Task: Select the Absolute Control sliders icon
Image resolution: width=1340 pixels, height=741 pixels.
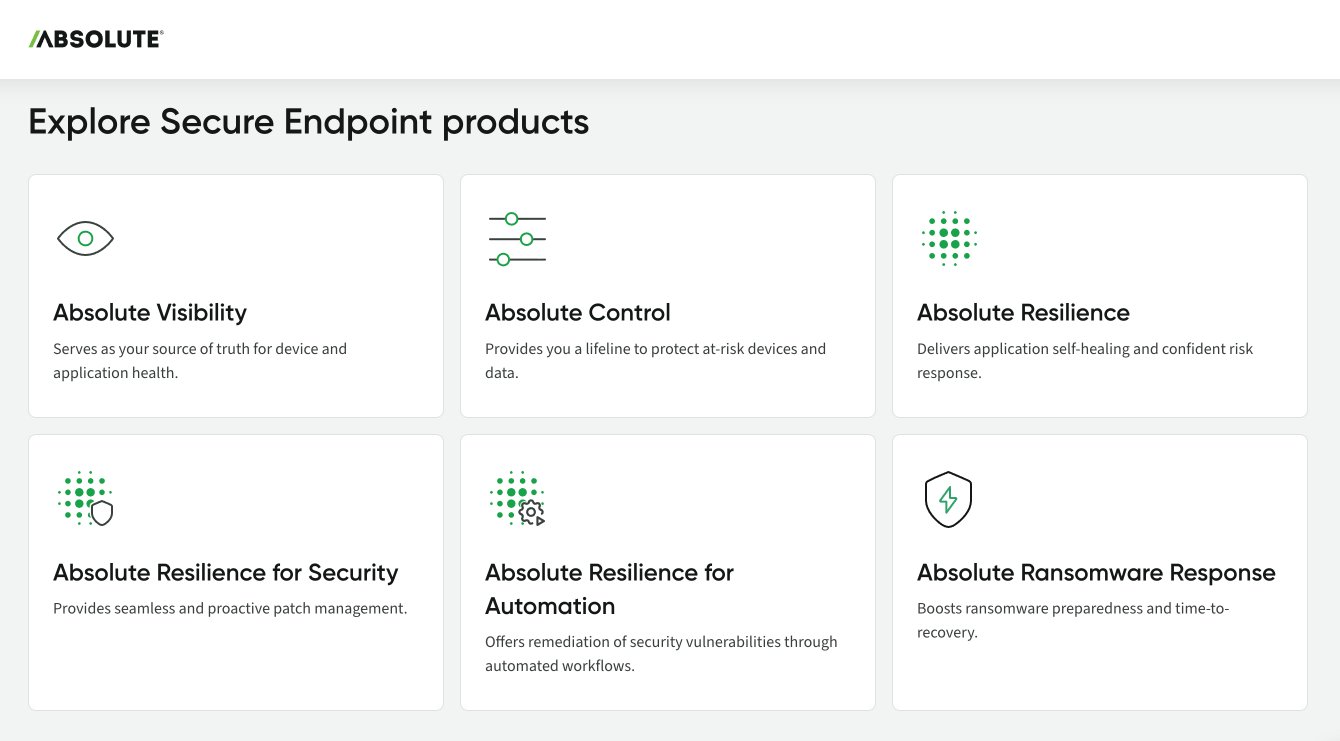Action: [x=517, y=237]
